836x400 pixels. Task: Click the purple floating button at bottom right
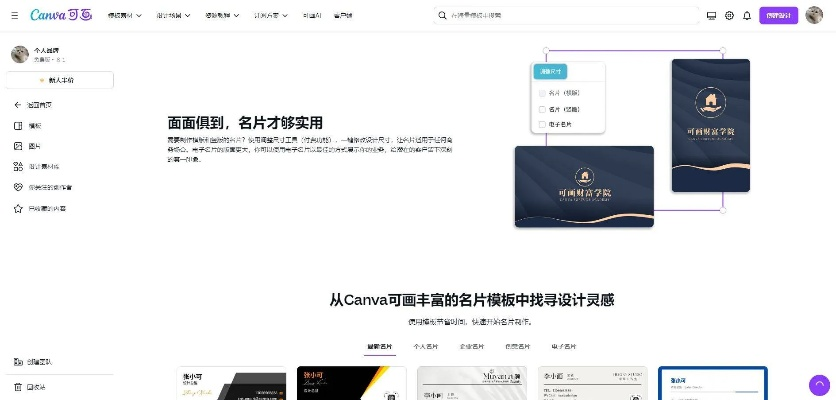coord(818,384)
